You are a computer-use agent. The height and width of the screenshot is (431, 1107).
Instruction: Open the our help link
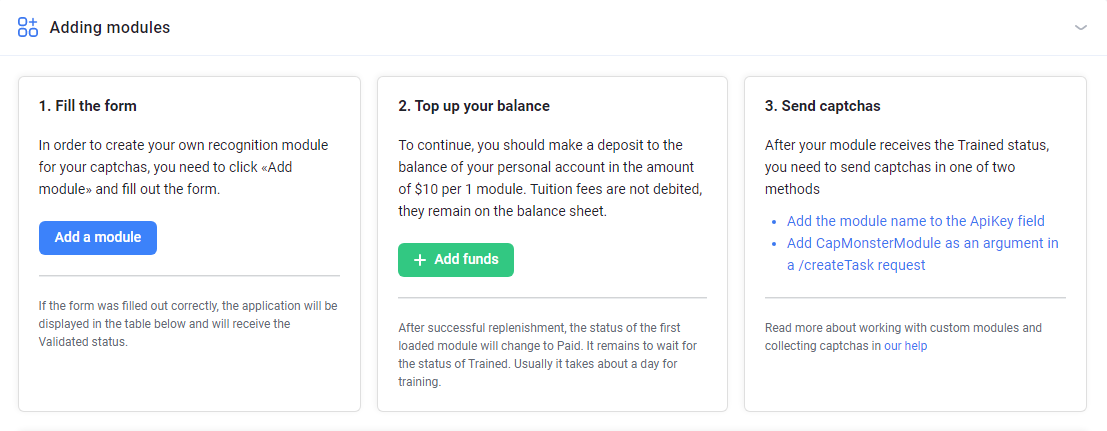pyautogui.click(x=905, y=346)
